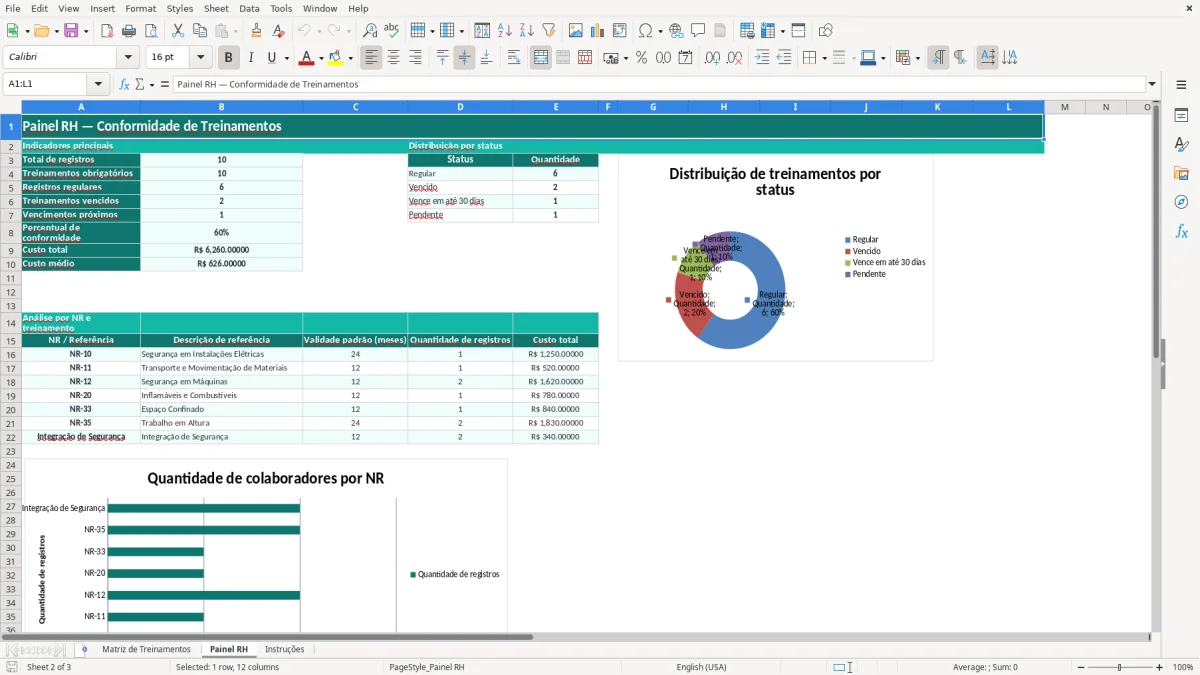The height and width of the screenshot is (675, 1200).
Task: Switch to Instruções sheet tab
Action: [x=284, y=649]
